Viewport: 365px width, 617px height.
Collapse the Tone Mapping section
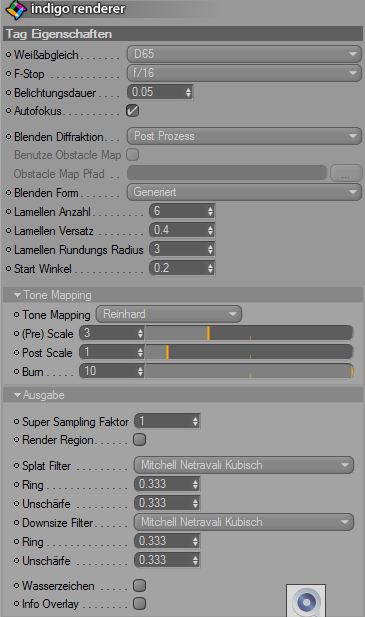(17, 295)
